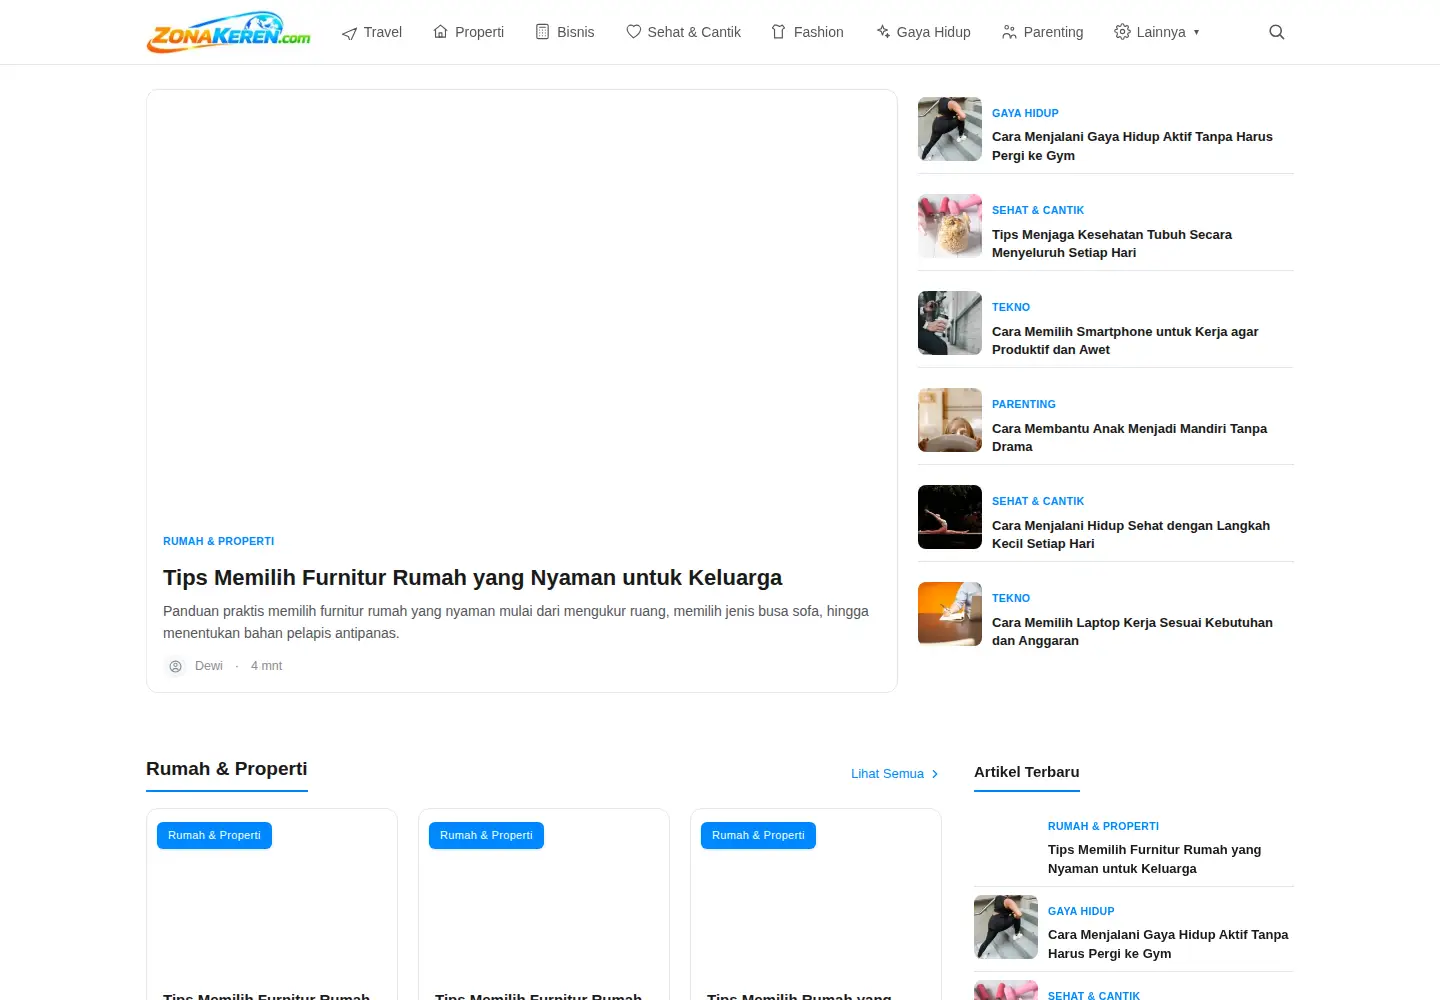Click the RUMAH & PROPERTI category label on featured article
Viewport: 1440px width, 1000px height.
click(x=218, y=541)
